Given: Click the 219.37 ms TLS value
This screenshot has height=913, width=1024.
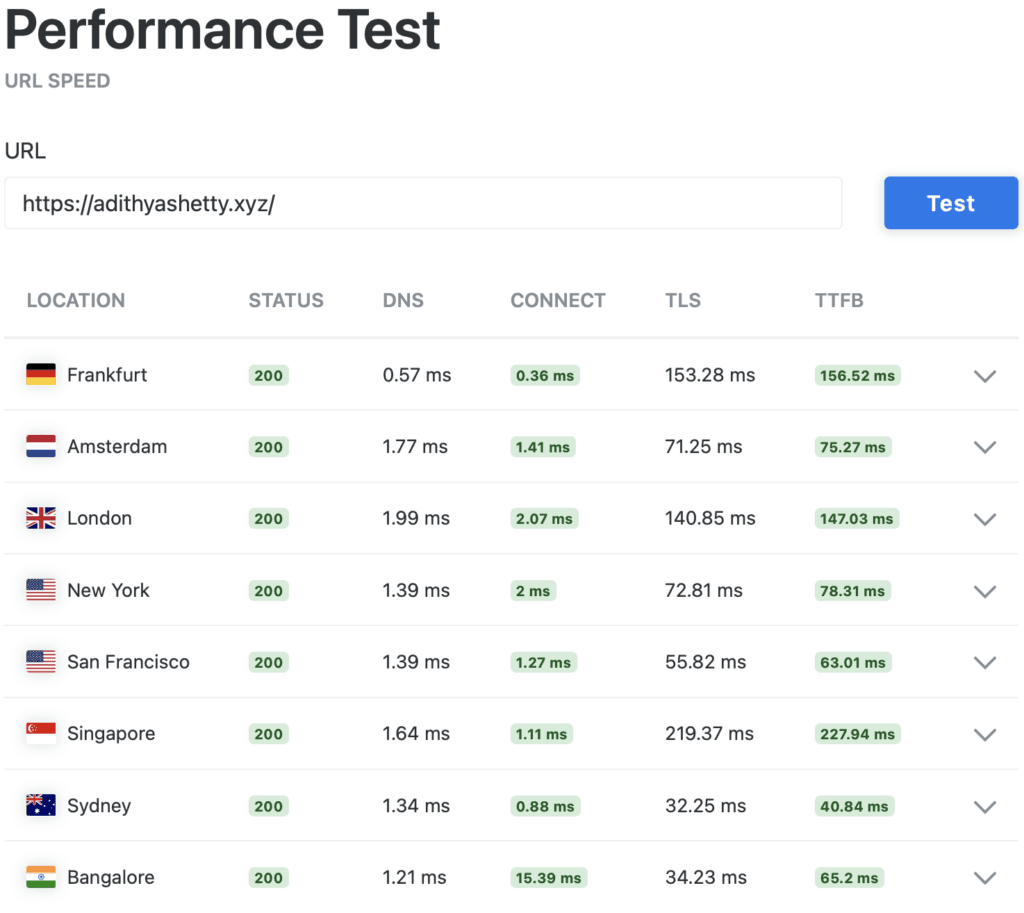Looking at the screenshot, I should click(709, 734).
